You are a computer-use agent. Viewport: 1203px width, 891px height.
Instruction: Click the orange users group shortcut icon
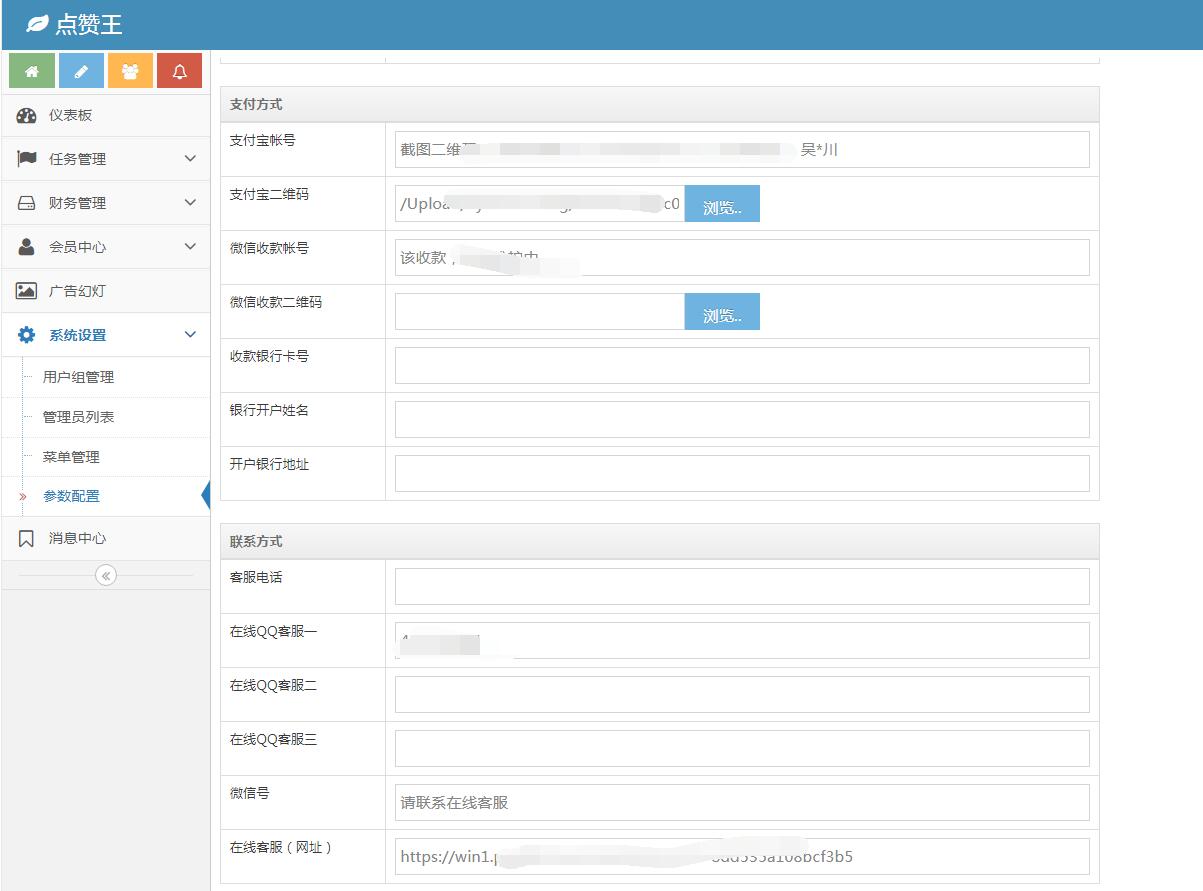click(130, 71)
